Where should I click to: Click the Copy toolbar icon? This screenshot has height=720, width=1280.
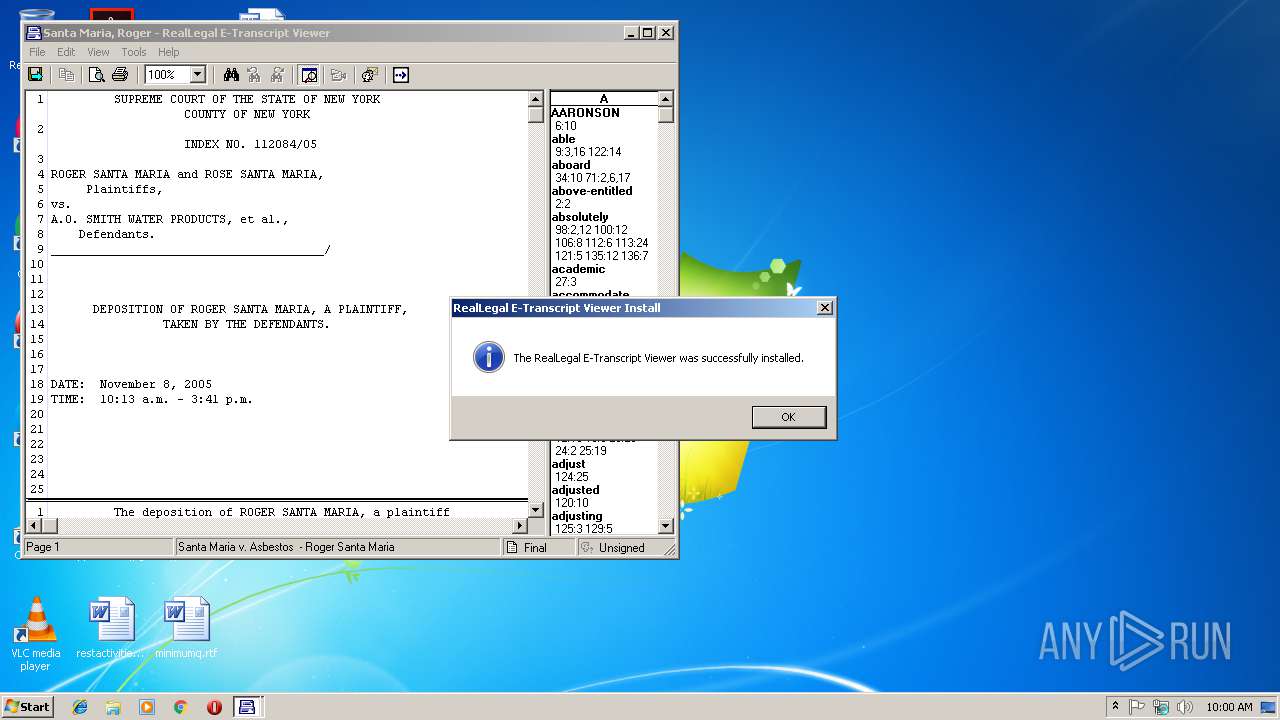66,75
